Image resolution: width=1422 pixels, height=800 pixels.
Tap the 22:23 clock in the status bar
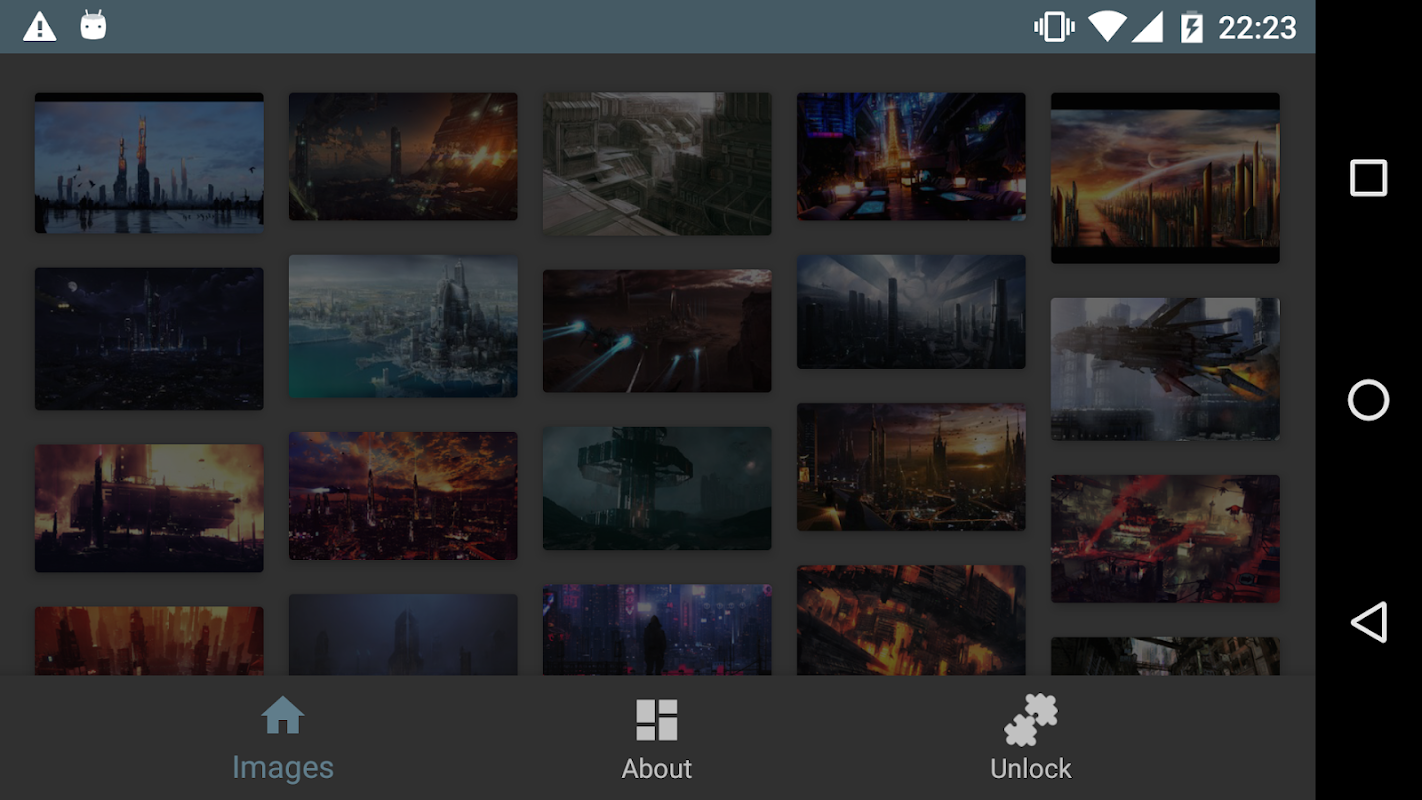pos(1257,27)
